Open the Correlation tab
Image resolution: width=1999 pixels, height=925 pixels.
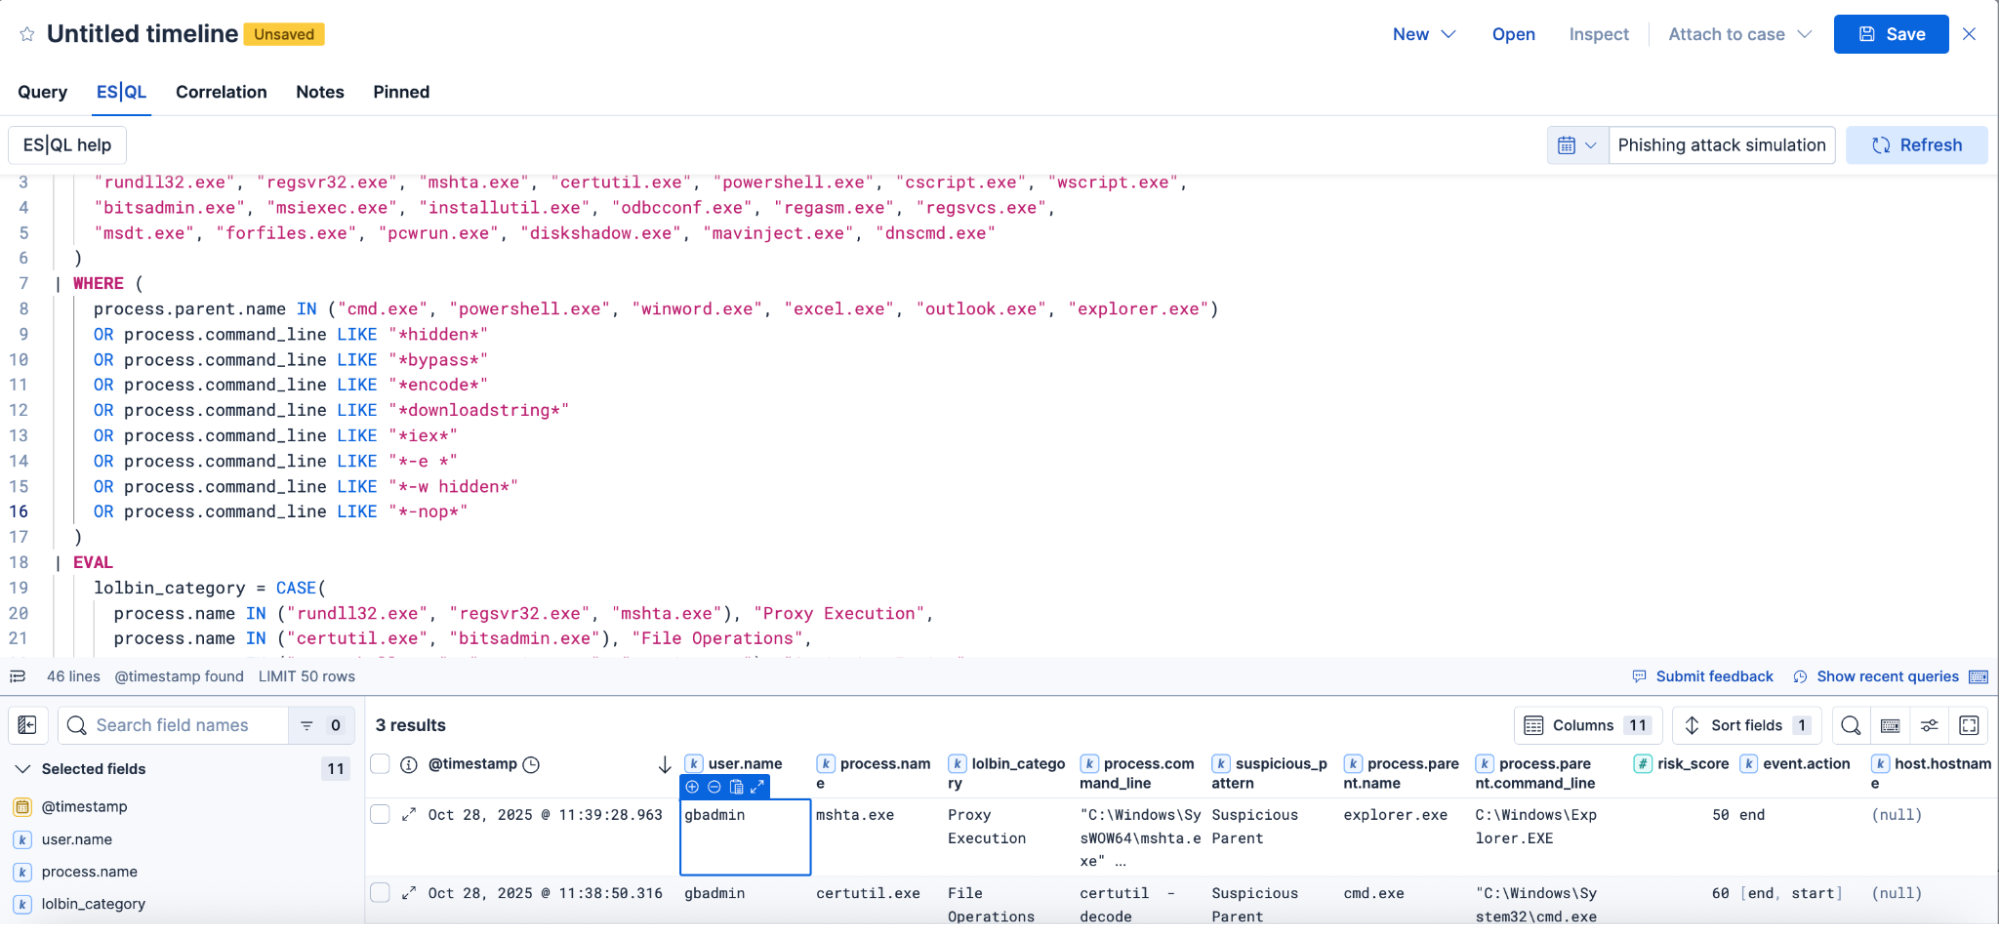point(221,92)
